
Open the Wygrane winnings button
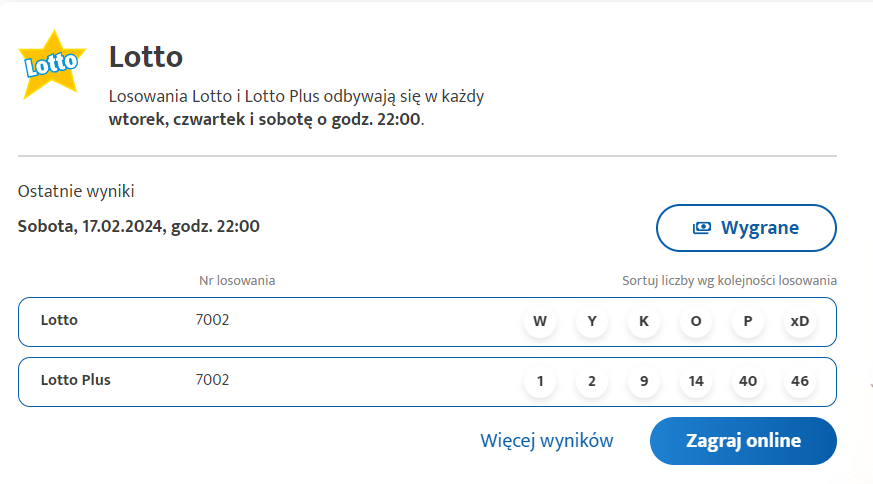746,228
